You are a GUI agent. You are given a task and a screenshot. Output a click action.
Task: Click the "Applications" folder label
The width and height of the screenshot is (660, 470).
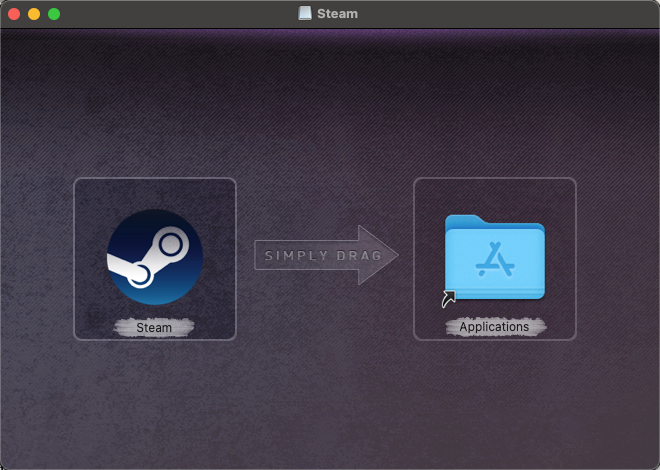point(494,327)
